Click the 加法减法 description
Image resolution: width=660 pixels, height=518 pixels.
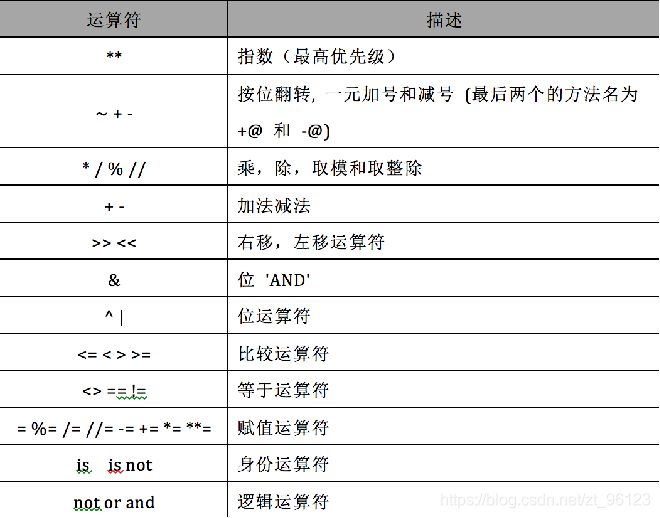pos(274,206)
